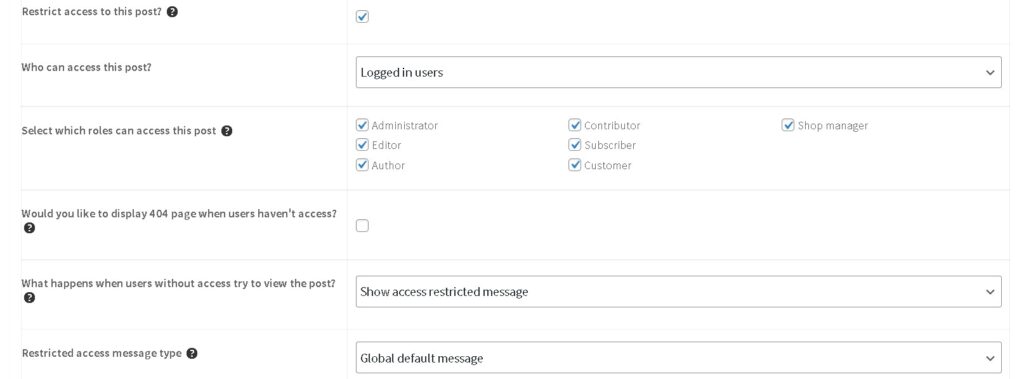Click the Subscriber role label
Screen dimensions: 1024x379
coord(610,145)
